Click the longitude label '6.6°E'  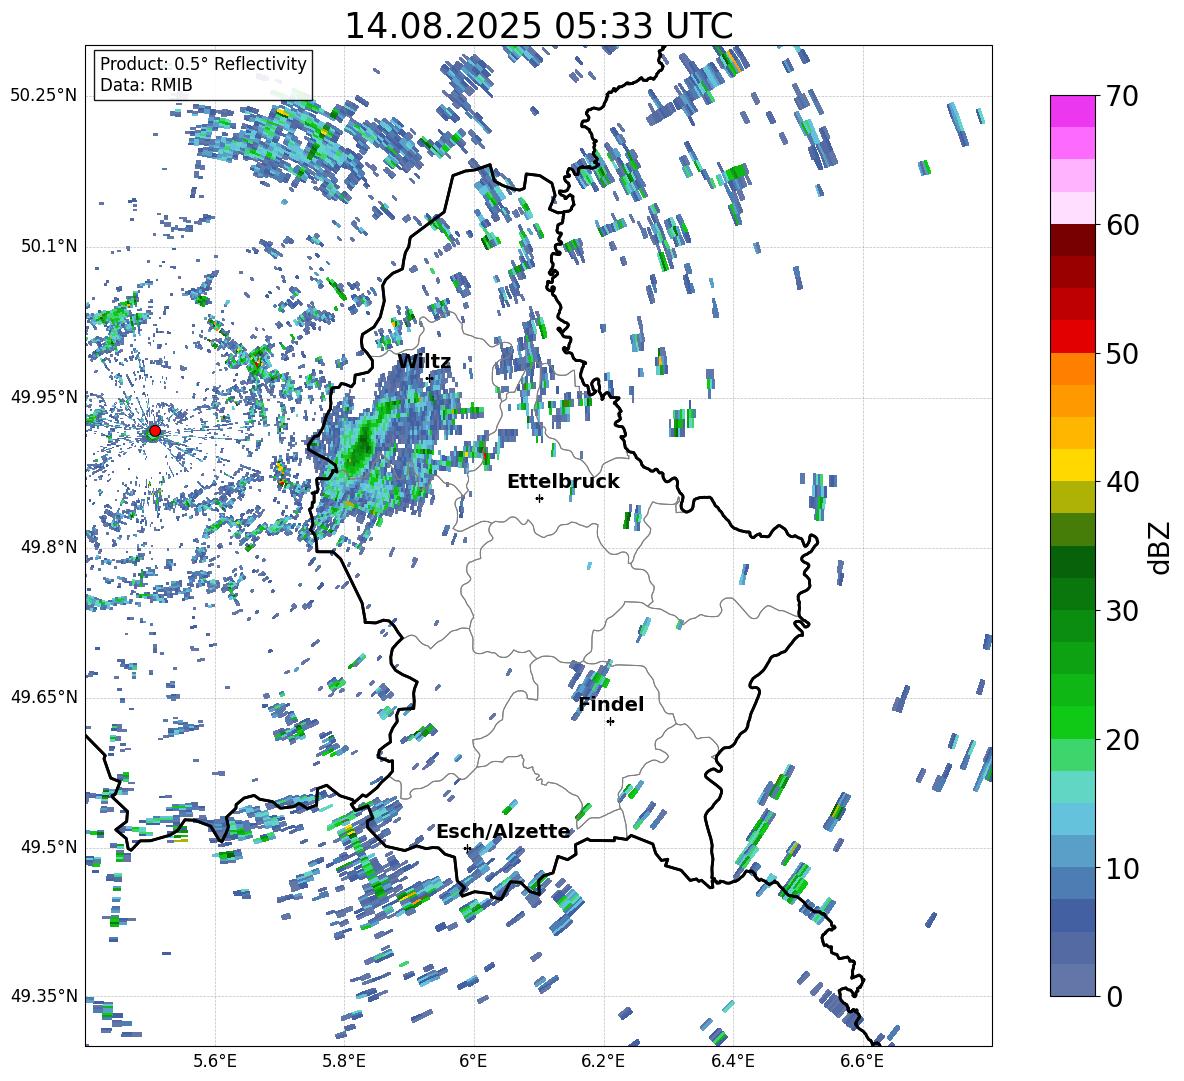[x=862, y=1061]
